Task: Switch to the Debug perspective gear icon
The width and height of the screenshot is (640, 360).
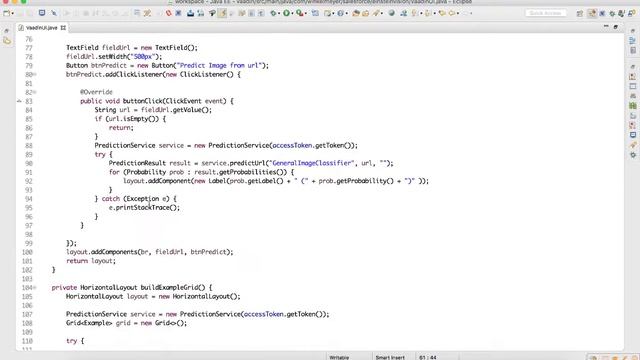Action: point(612,13)
